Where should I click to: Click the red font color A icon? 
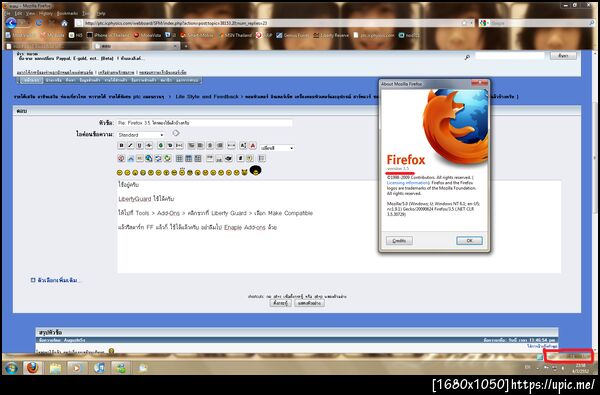[x=253, y=145]
